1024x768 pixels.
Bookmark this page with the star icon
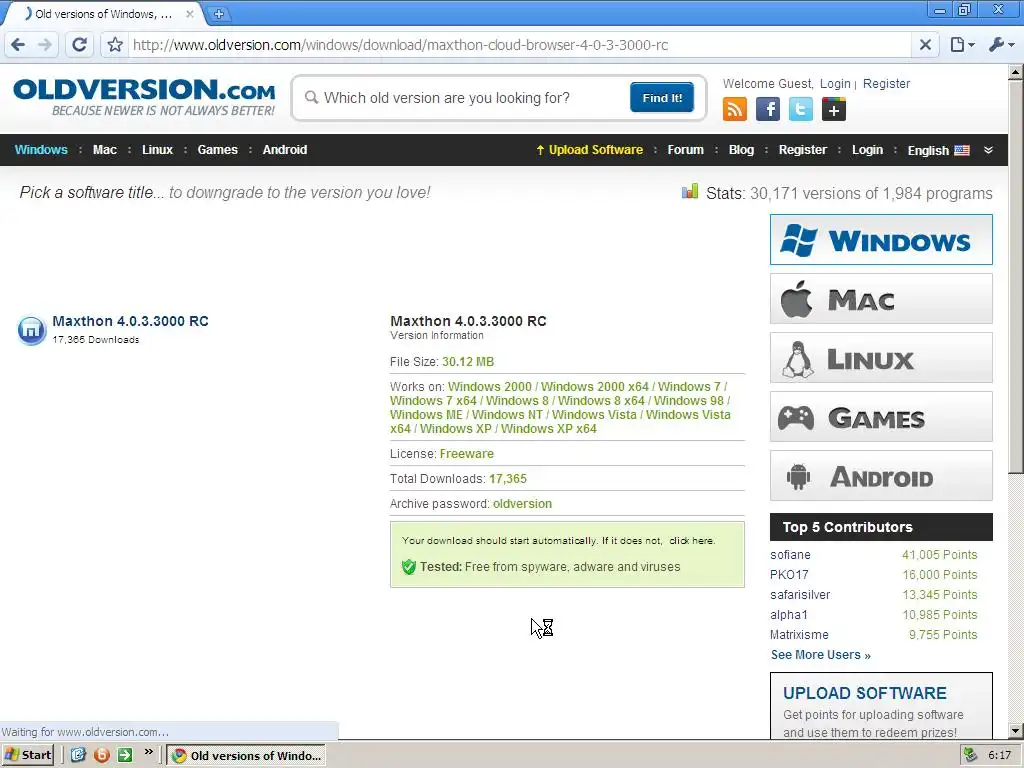115,44
